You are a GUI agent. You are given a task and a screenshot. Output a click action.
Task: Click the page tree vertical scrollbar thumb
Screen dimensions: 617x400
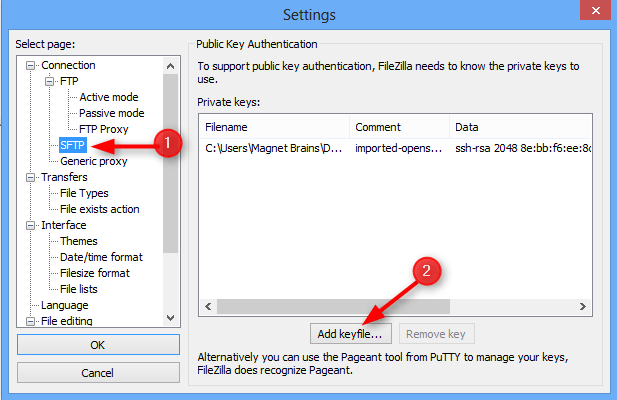point(170,163)
